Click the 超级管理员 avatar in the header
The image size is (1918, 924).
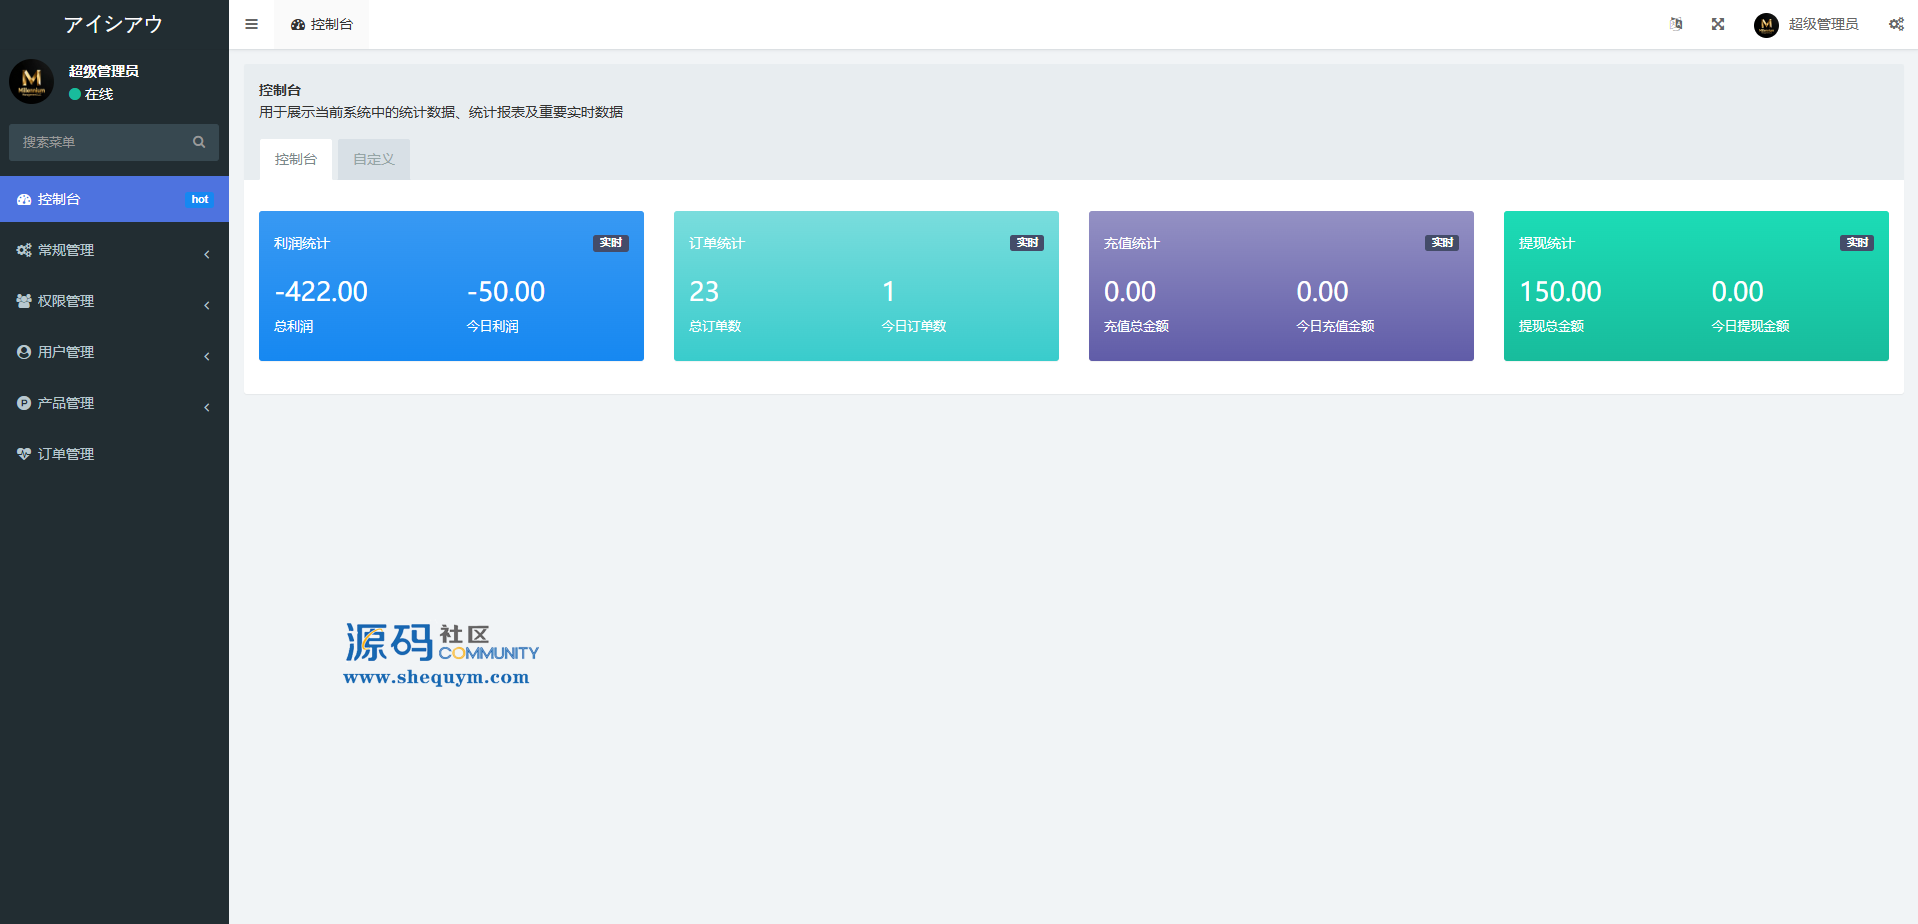coord(1766,24)
